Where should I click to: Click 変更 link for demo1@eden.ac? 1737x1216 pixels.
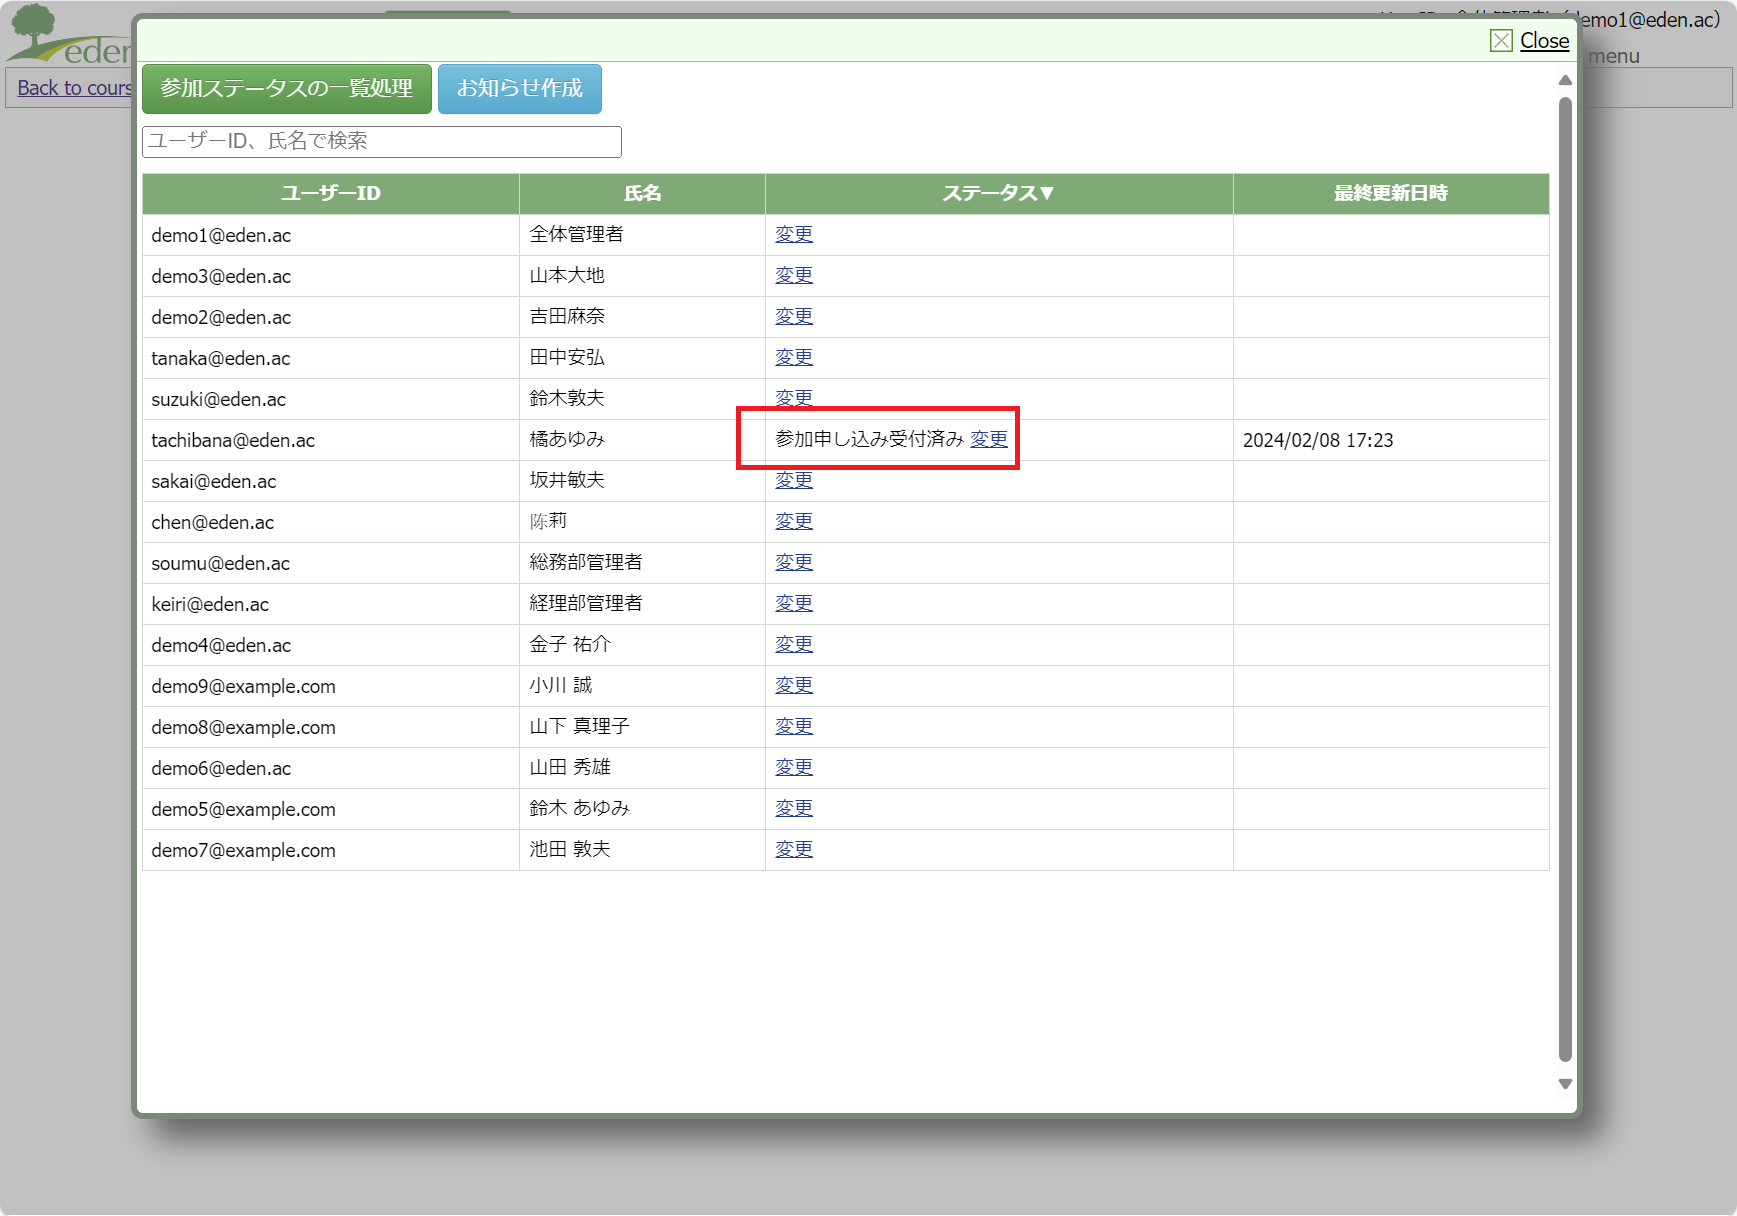(x=794, y=234)
